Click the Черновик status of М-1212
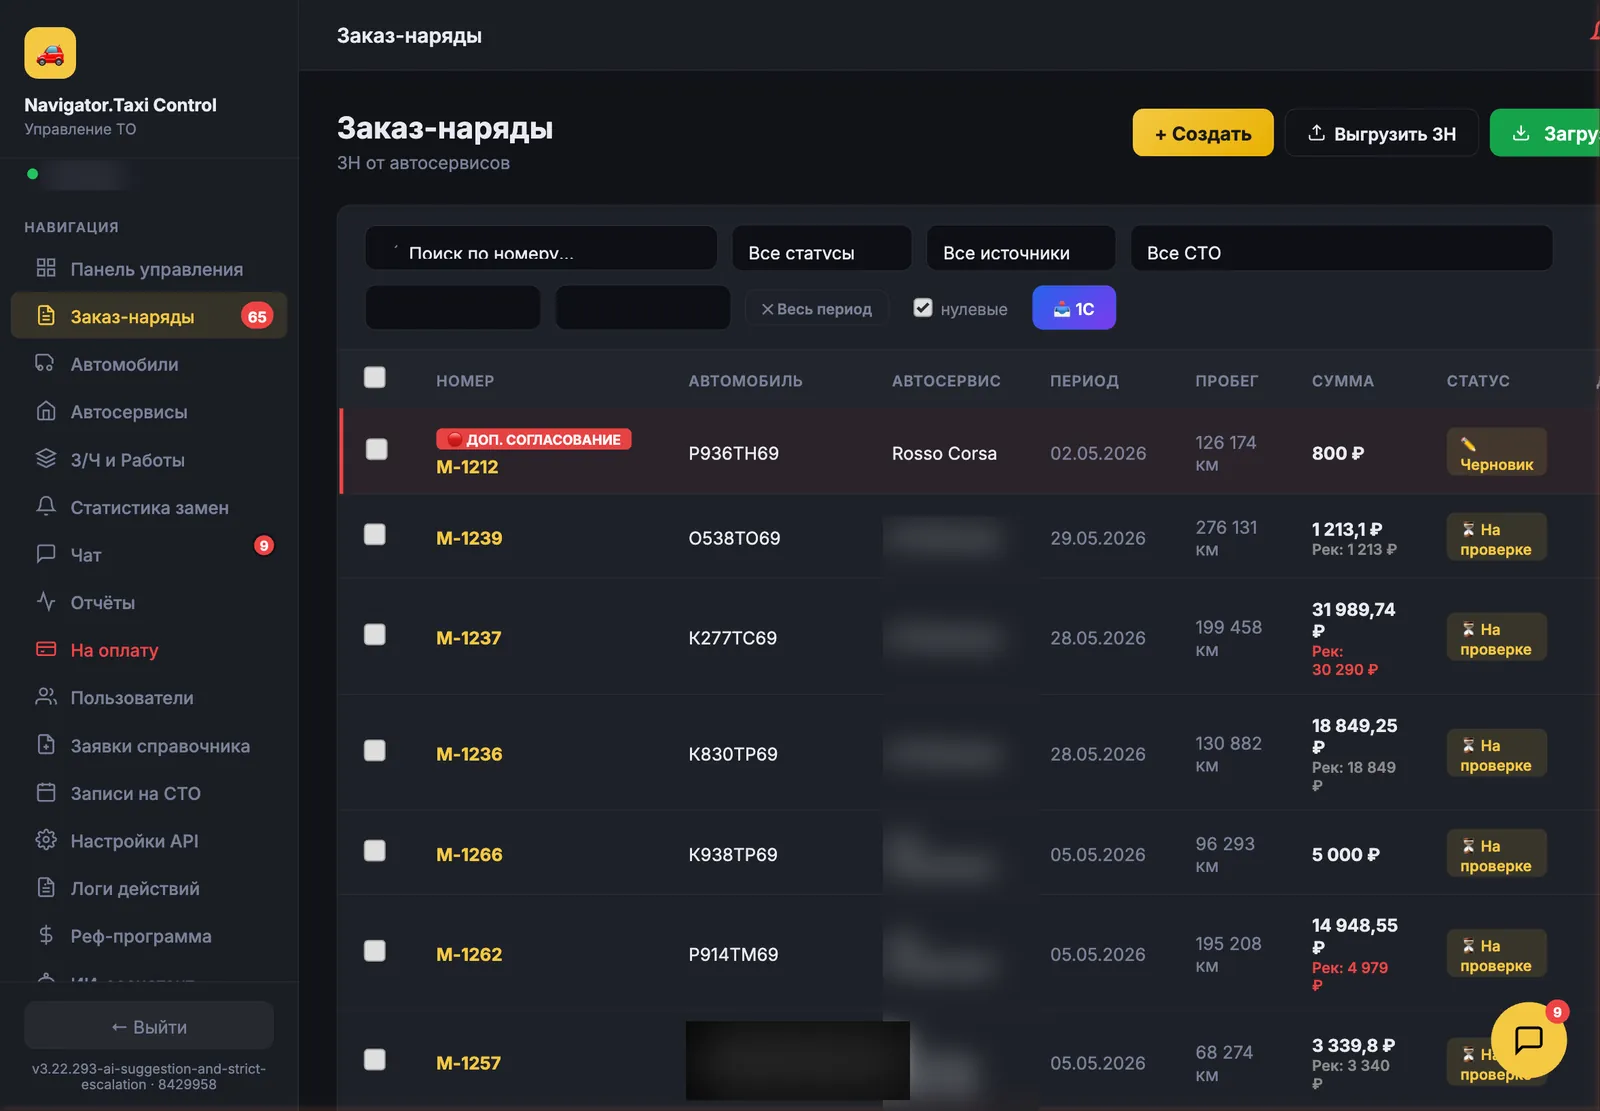 coord(1496,453)
